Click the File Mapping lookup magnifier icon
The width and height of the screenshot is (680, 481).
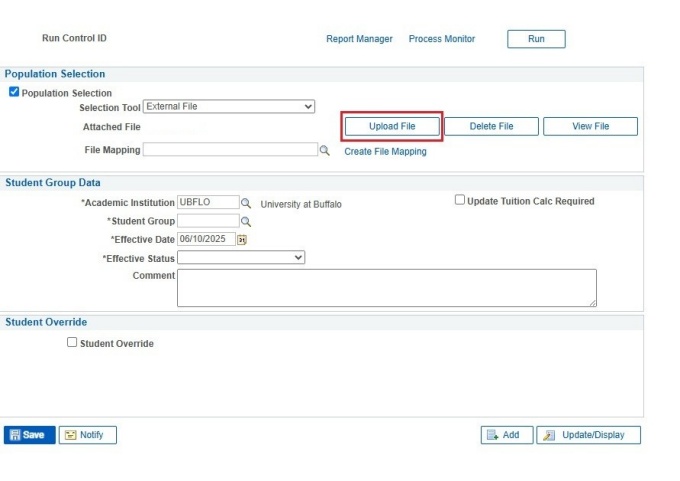click(324, 151)
